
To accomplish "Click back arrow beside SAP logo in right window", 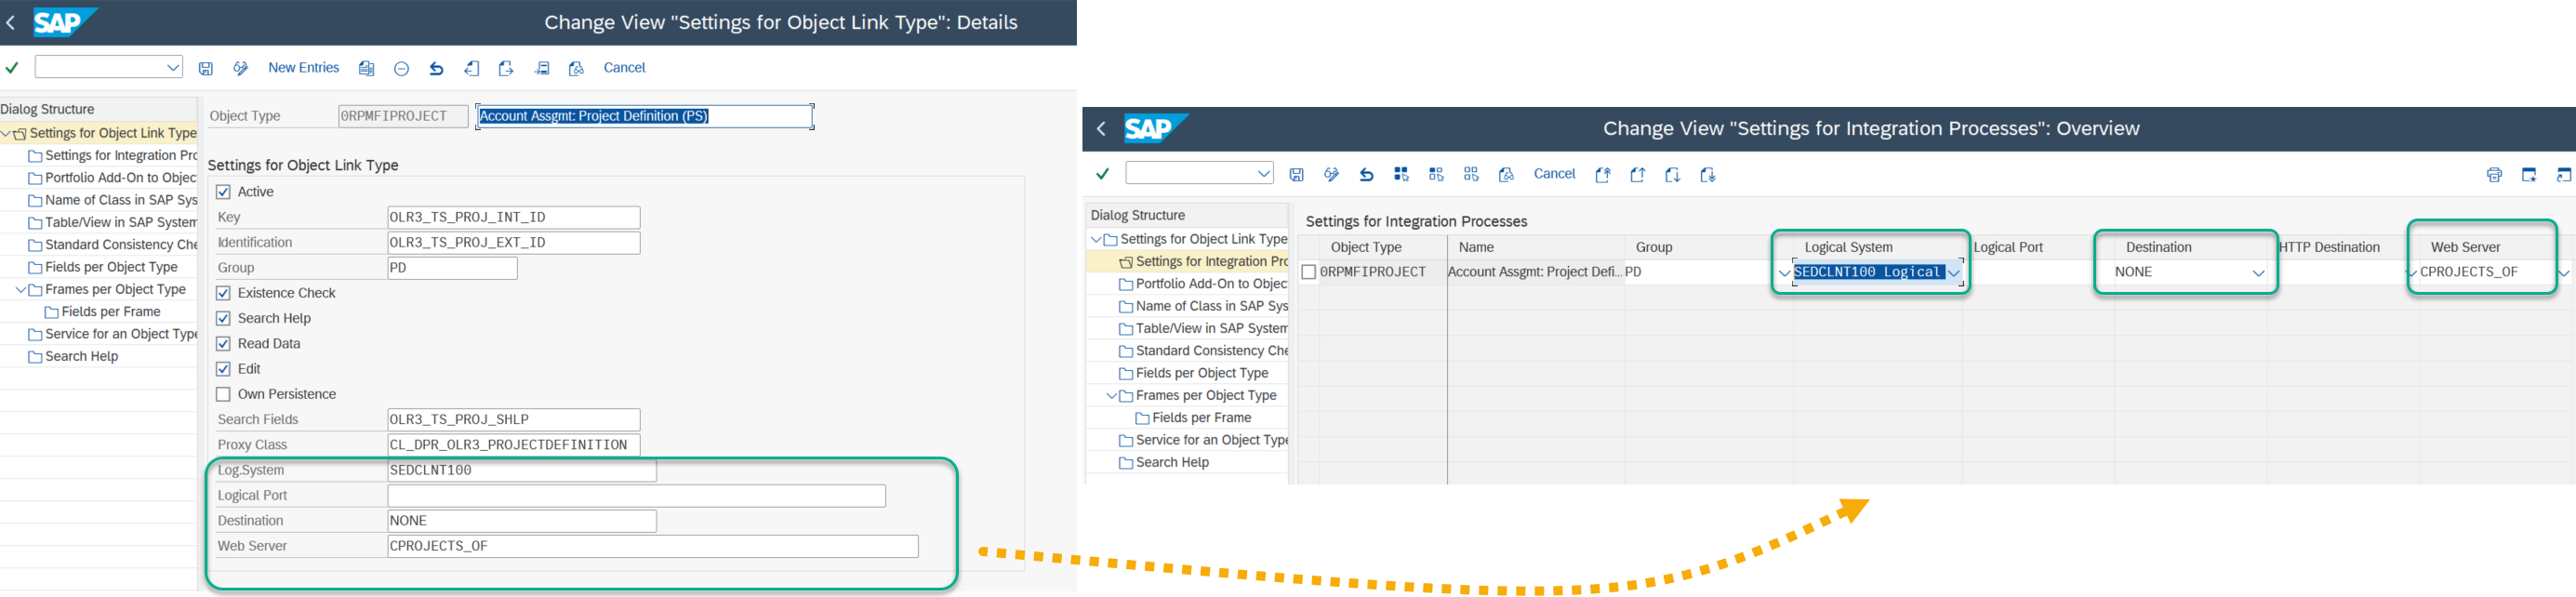I will [1101, 129].
